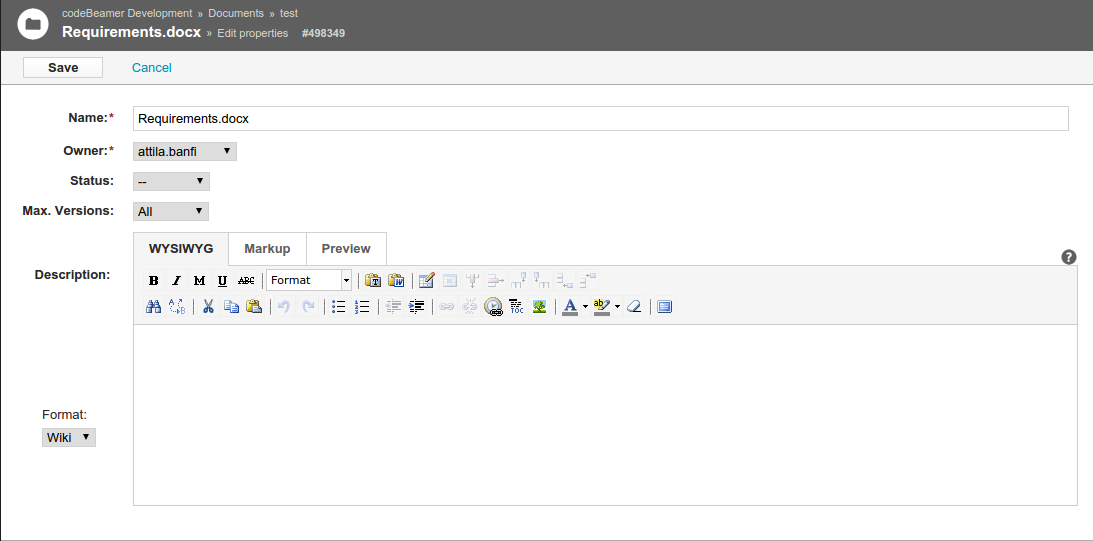Decrease indent with the outdent icon

click(x=393, y=306)
